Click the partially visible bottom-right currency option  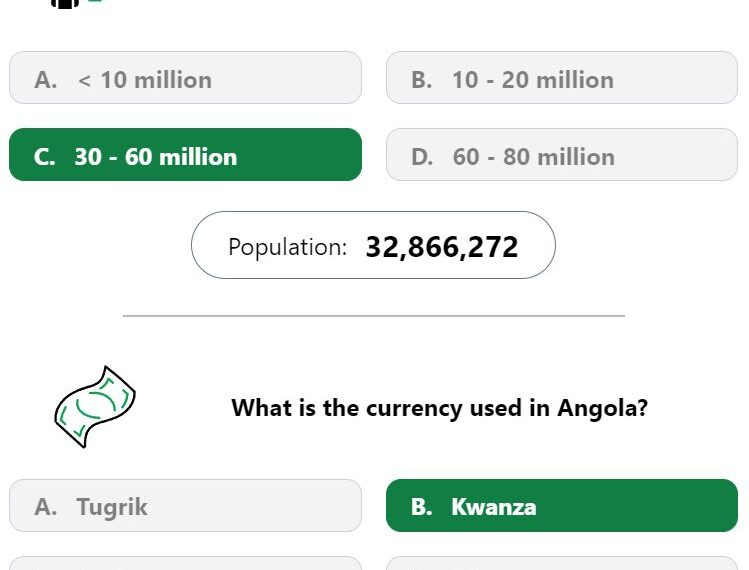[x=562, y=563]
